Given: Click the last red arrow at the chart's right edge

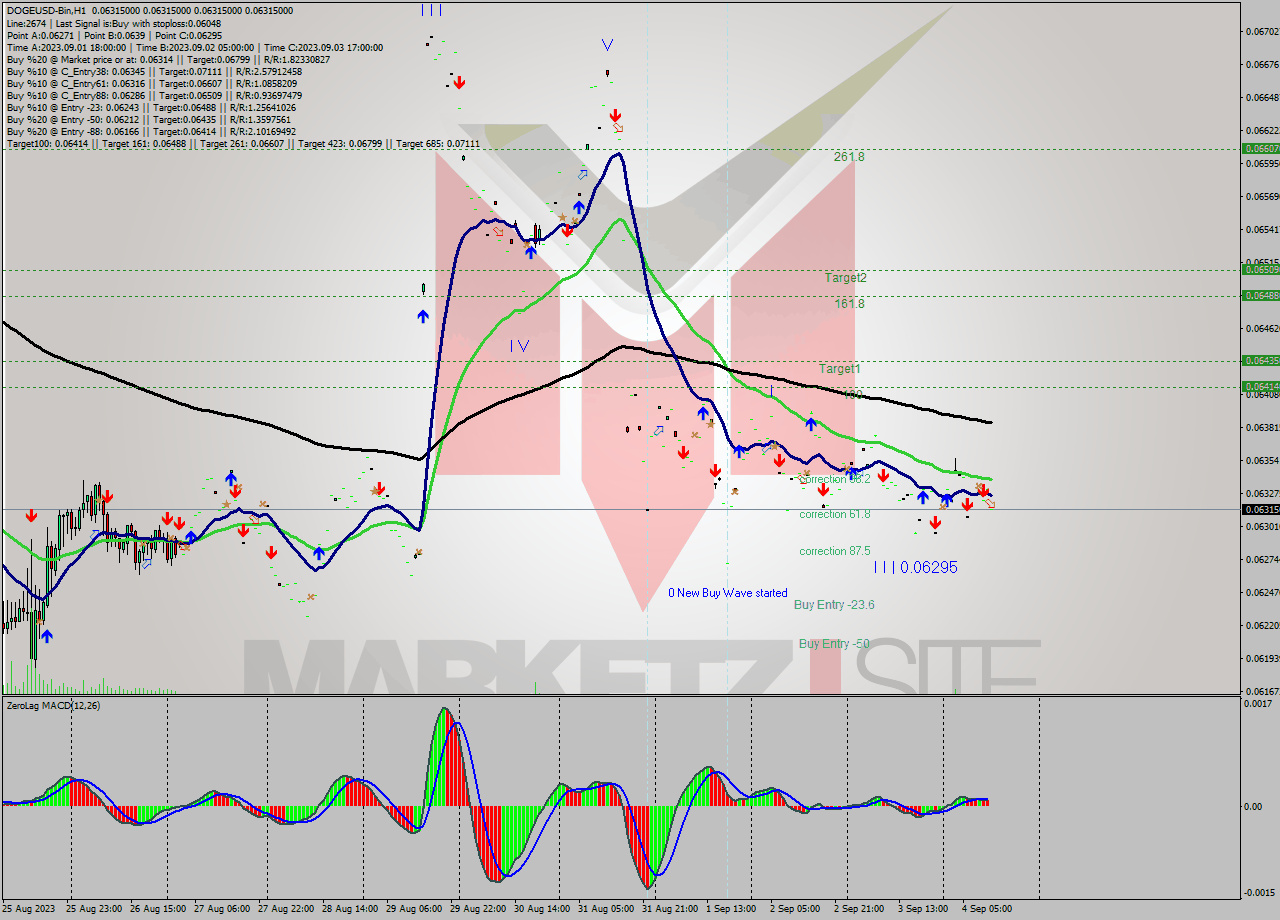Looking at the screenshot, I should coord(984,491).
